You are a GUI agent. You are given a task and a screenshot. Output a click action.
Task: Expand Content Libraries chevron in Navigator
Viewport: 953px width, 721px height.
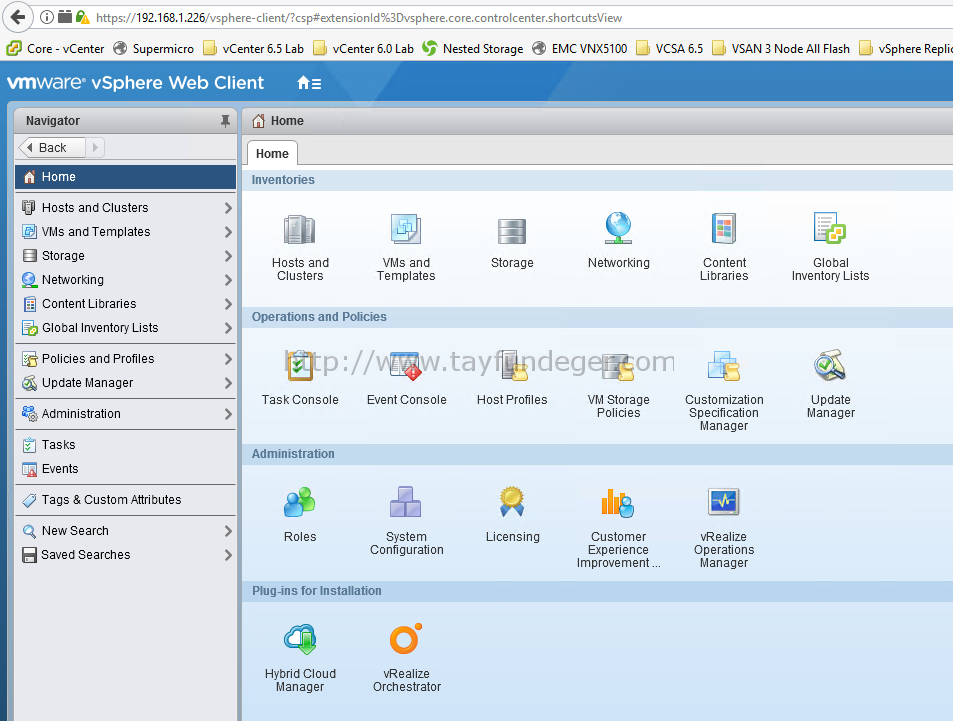click(228, 304)
